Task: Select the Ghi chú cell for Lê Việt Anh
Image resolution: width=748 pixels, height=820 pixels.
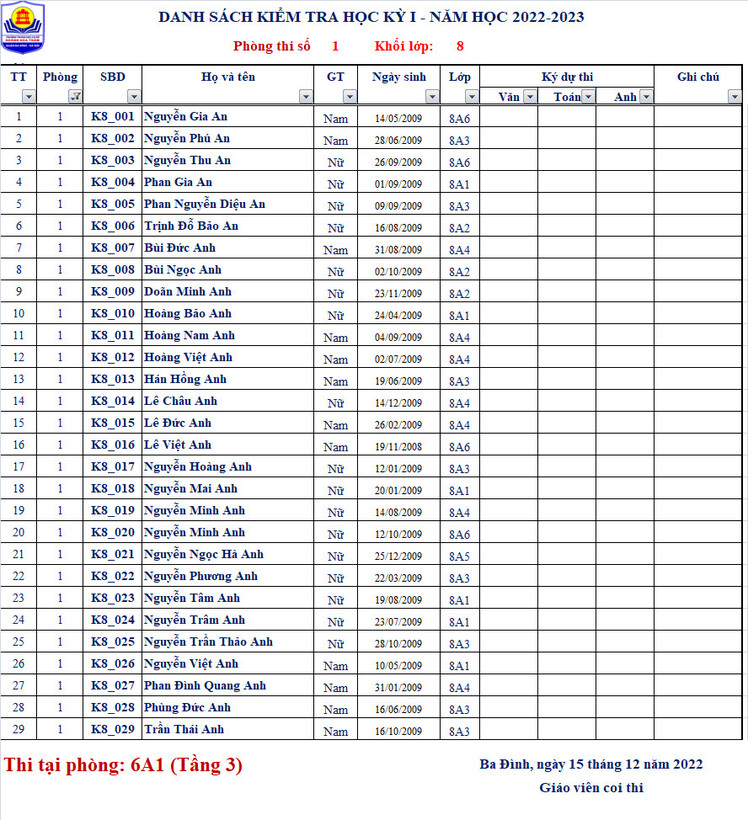Action: pos(698,445)
